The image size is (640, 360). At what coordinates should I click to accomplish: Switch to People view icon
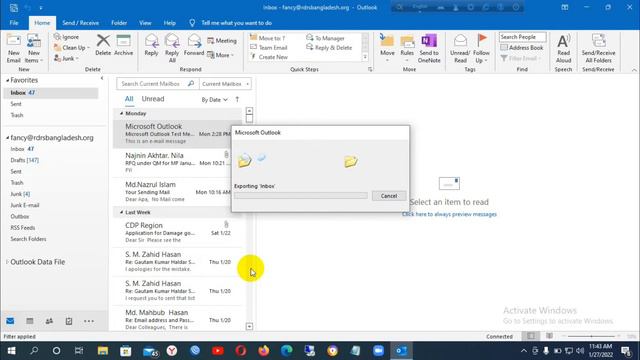coord(49,321)
